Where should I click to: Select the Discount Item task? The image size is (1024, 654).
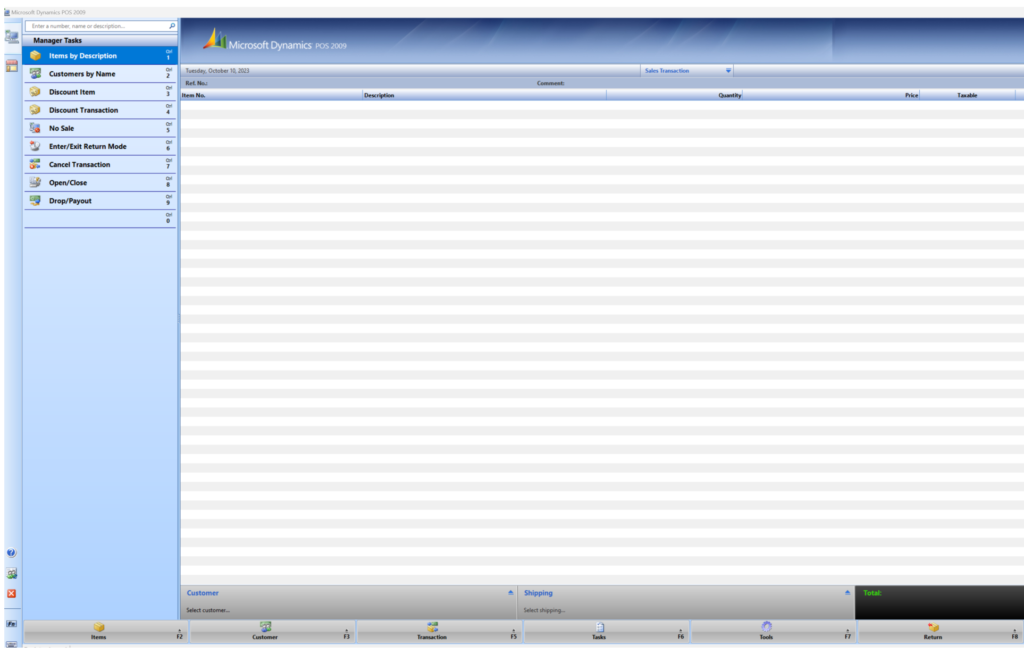pyautogui.click(x=72, y=92)
